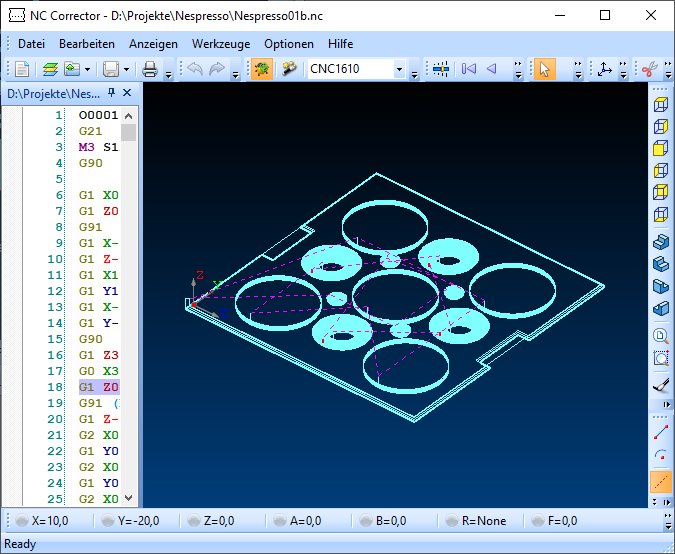
Task: Open the Bearbeiten menu
Action: [x=87, y=44]
